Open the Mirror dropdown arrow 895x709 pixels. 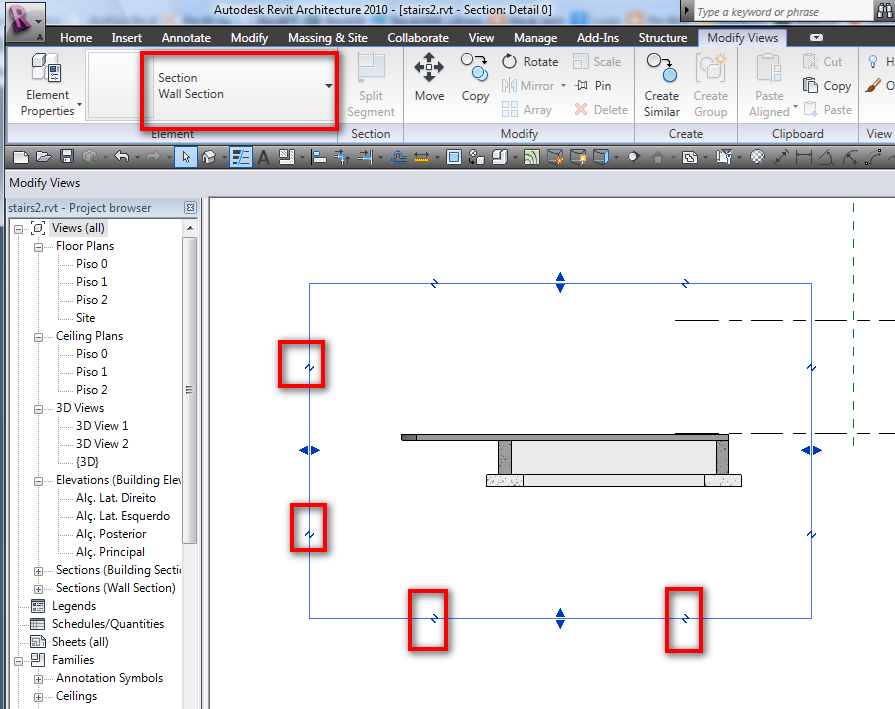click(x=563, y=86)
